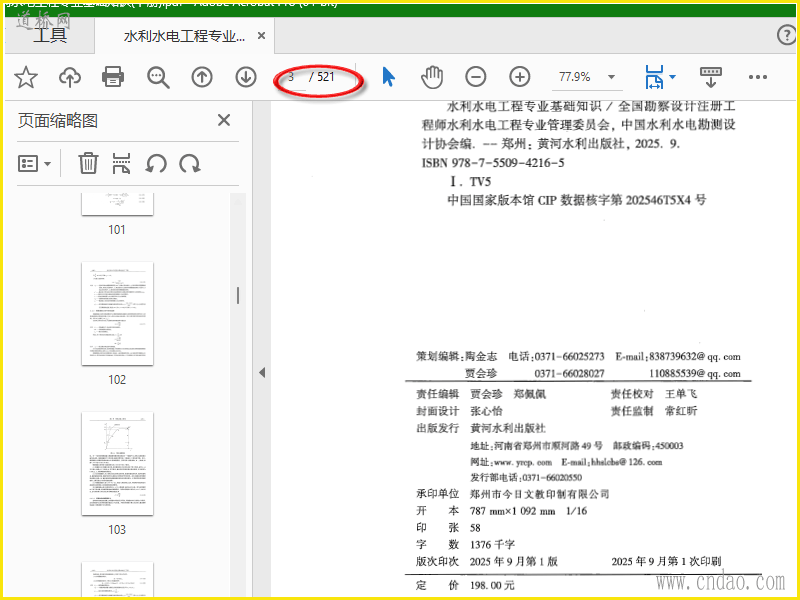Viewport: 800px width, 600px height.
Task: Click the 页面缩略图 panel title
Action: point(58,121)
